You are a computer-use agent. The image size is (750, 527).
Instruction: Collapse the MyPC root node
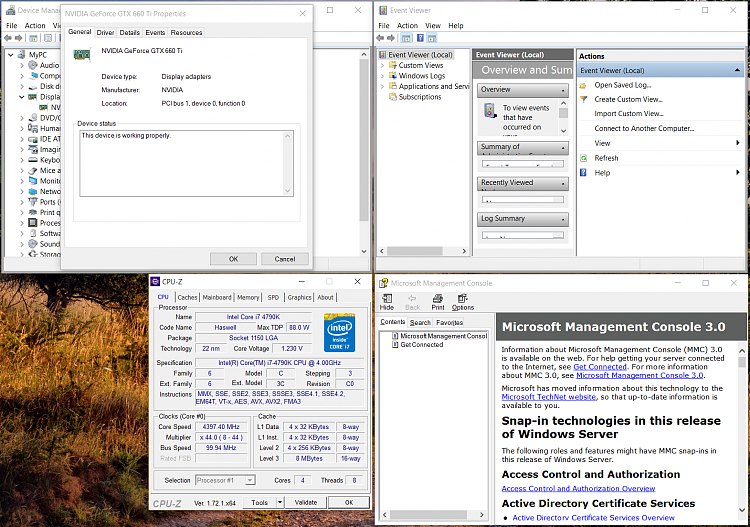pyautogui.click(x=11, y=55)
